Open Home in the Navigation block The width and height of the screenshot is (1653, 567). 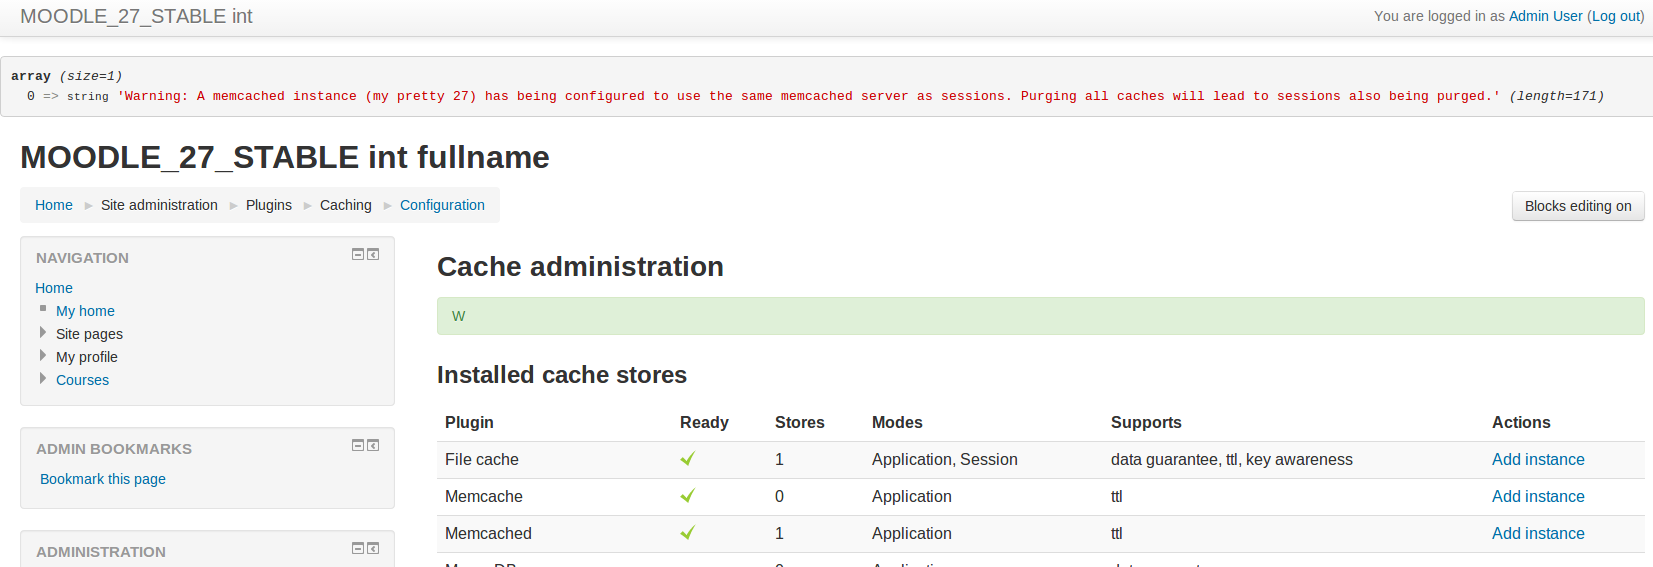pyautogui.click(x=54, y=288)
